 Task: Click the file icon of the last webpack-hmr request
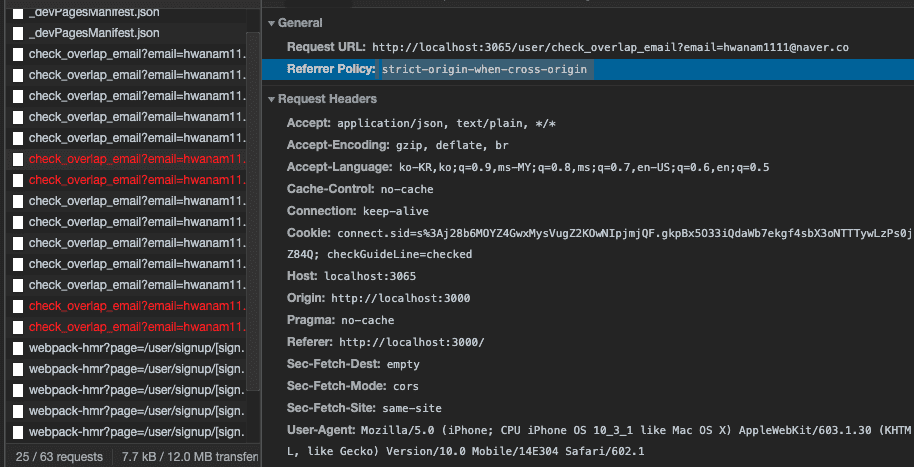[x=18, y=432]
